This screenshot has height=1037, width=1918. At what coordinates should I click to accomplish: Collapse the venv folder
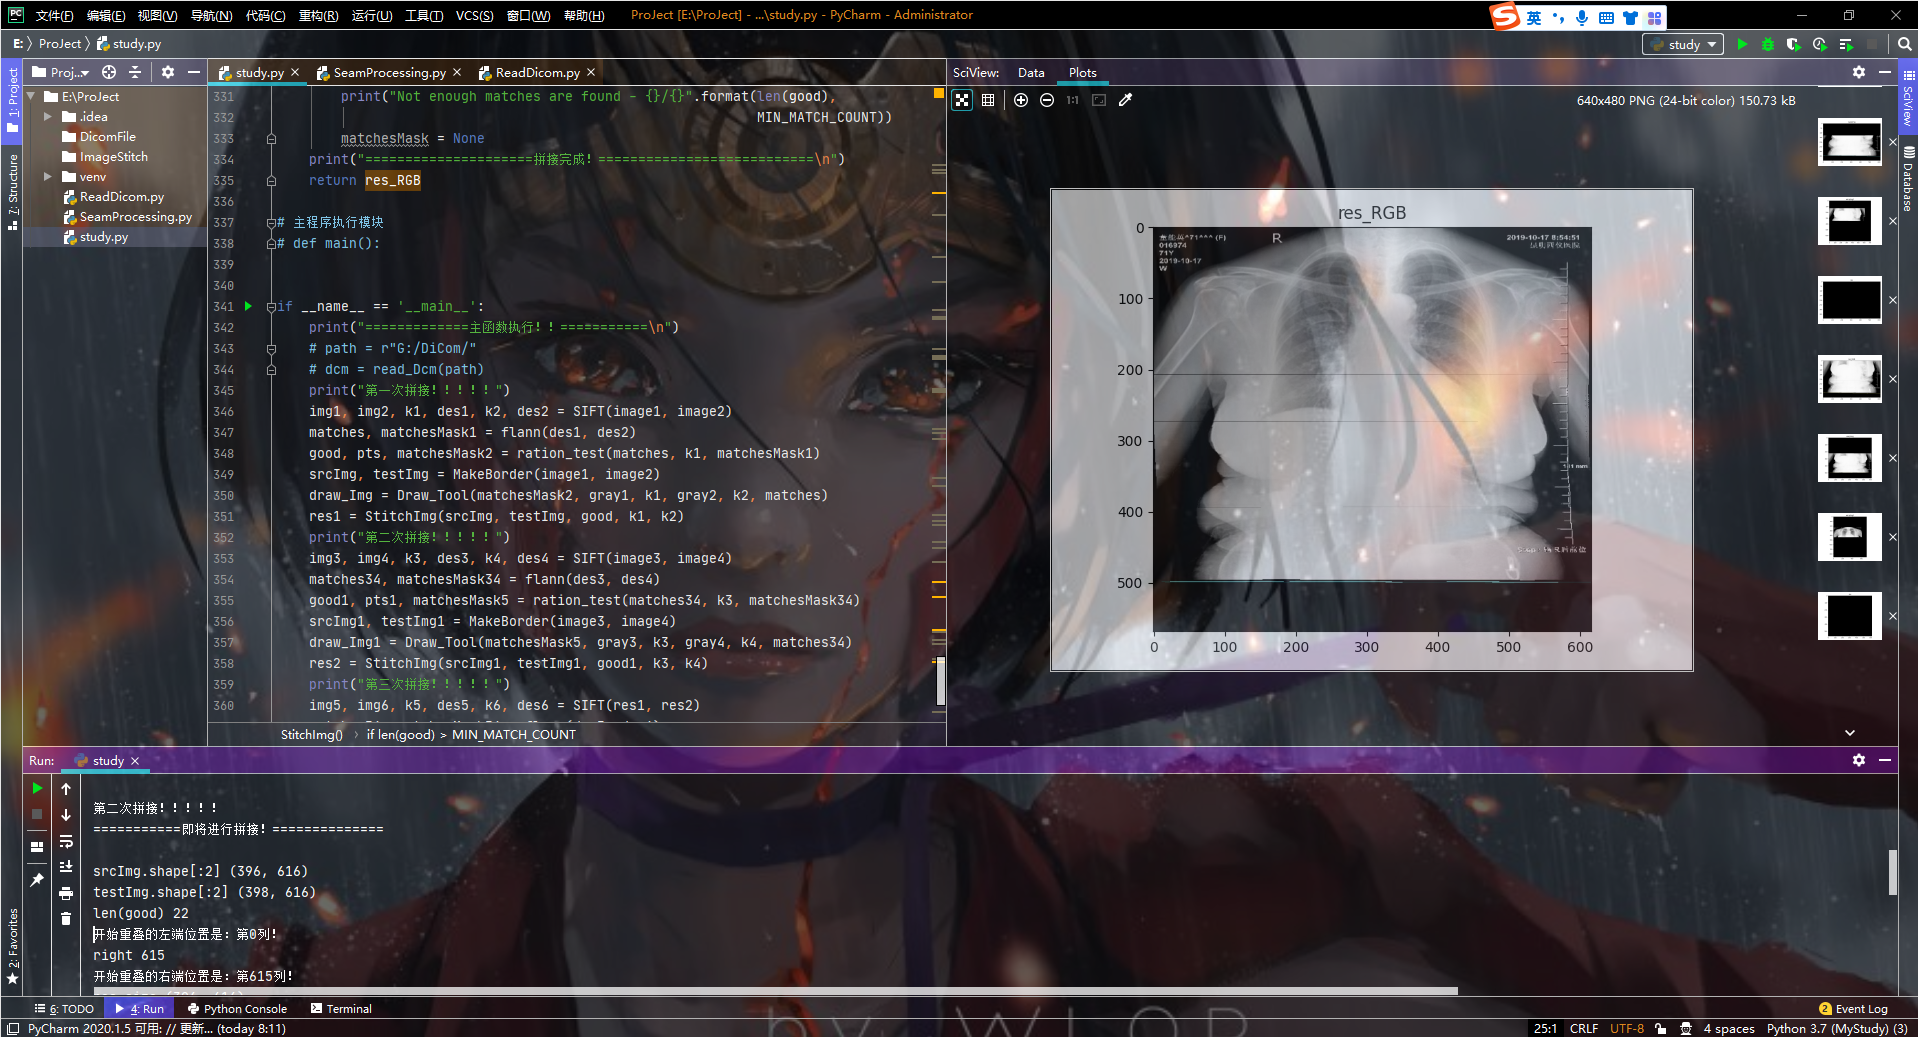47,176
